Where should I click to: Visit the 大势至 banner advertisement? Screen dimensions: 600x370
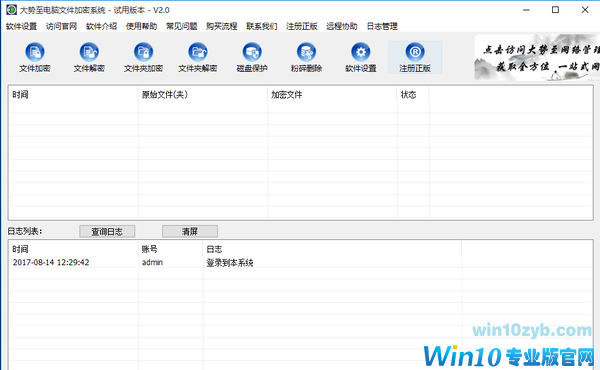pos(537,57)
